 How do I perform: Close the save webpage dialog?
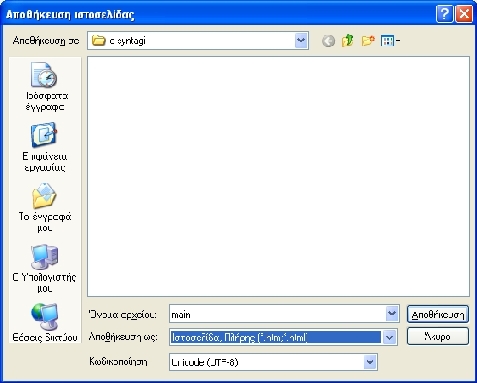point(464,14)
